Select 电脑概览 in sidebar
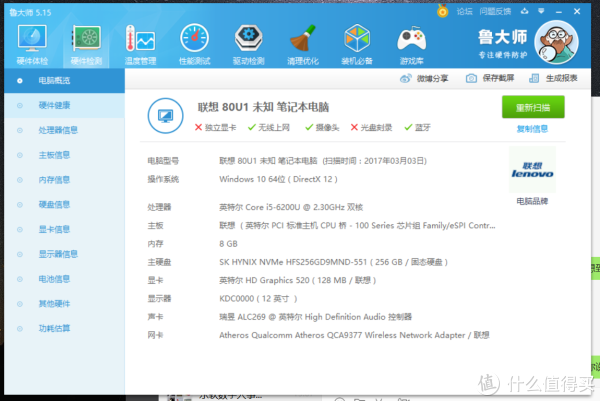Image resolution: width=600 pixels, height=401 pixels. coord(64,81)
